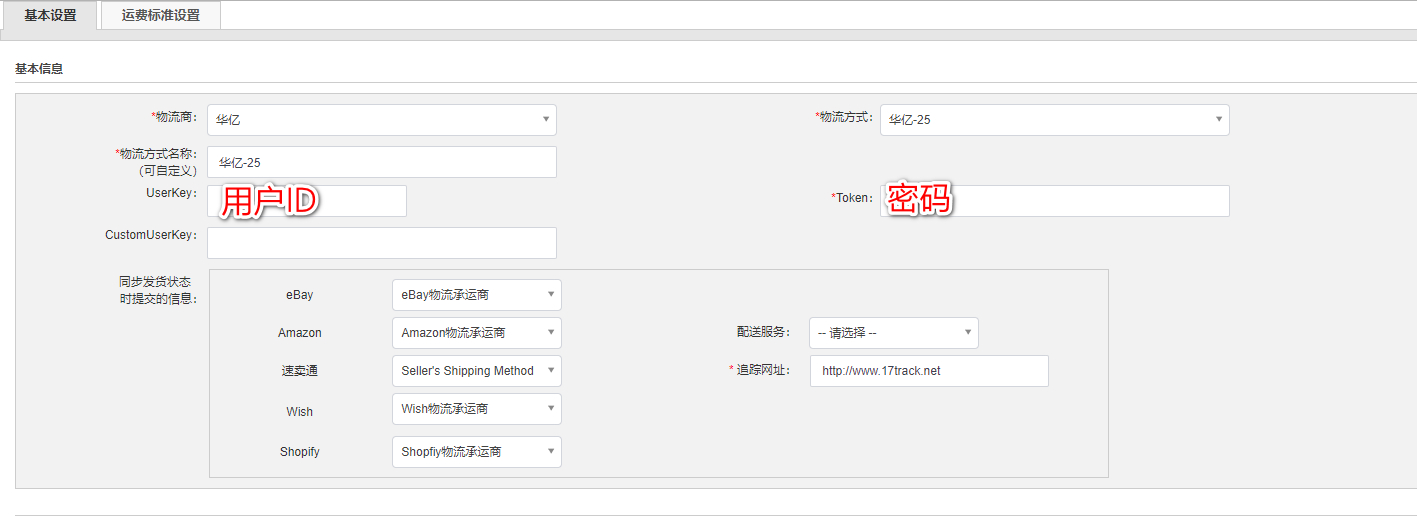The width and height of the screenshot is (1417, 516).
Task: Click the 追踪网址 field label
Action: coord(763,370)
